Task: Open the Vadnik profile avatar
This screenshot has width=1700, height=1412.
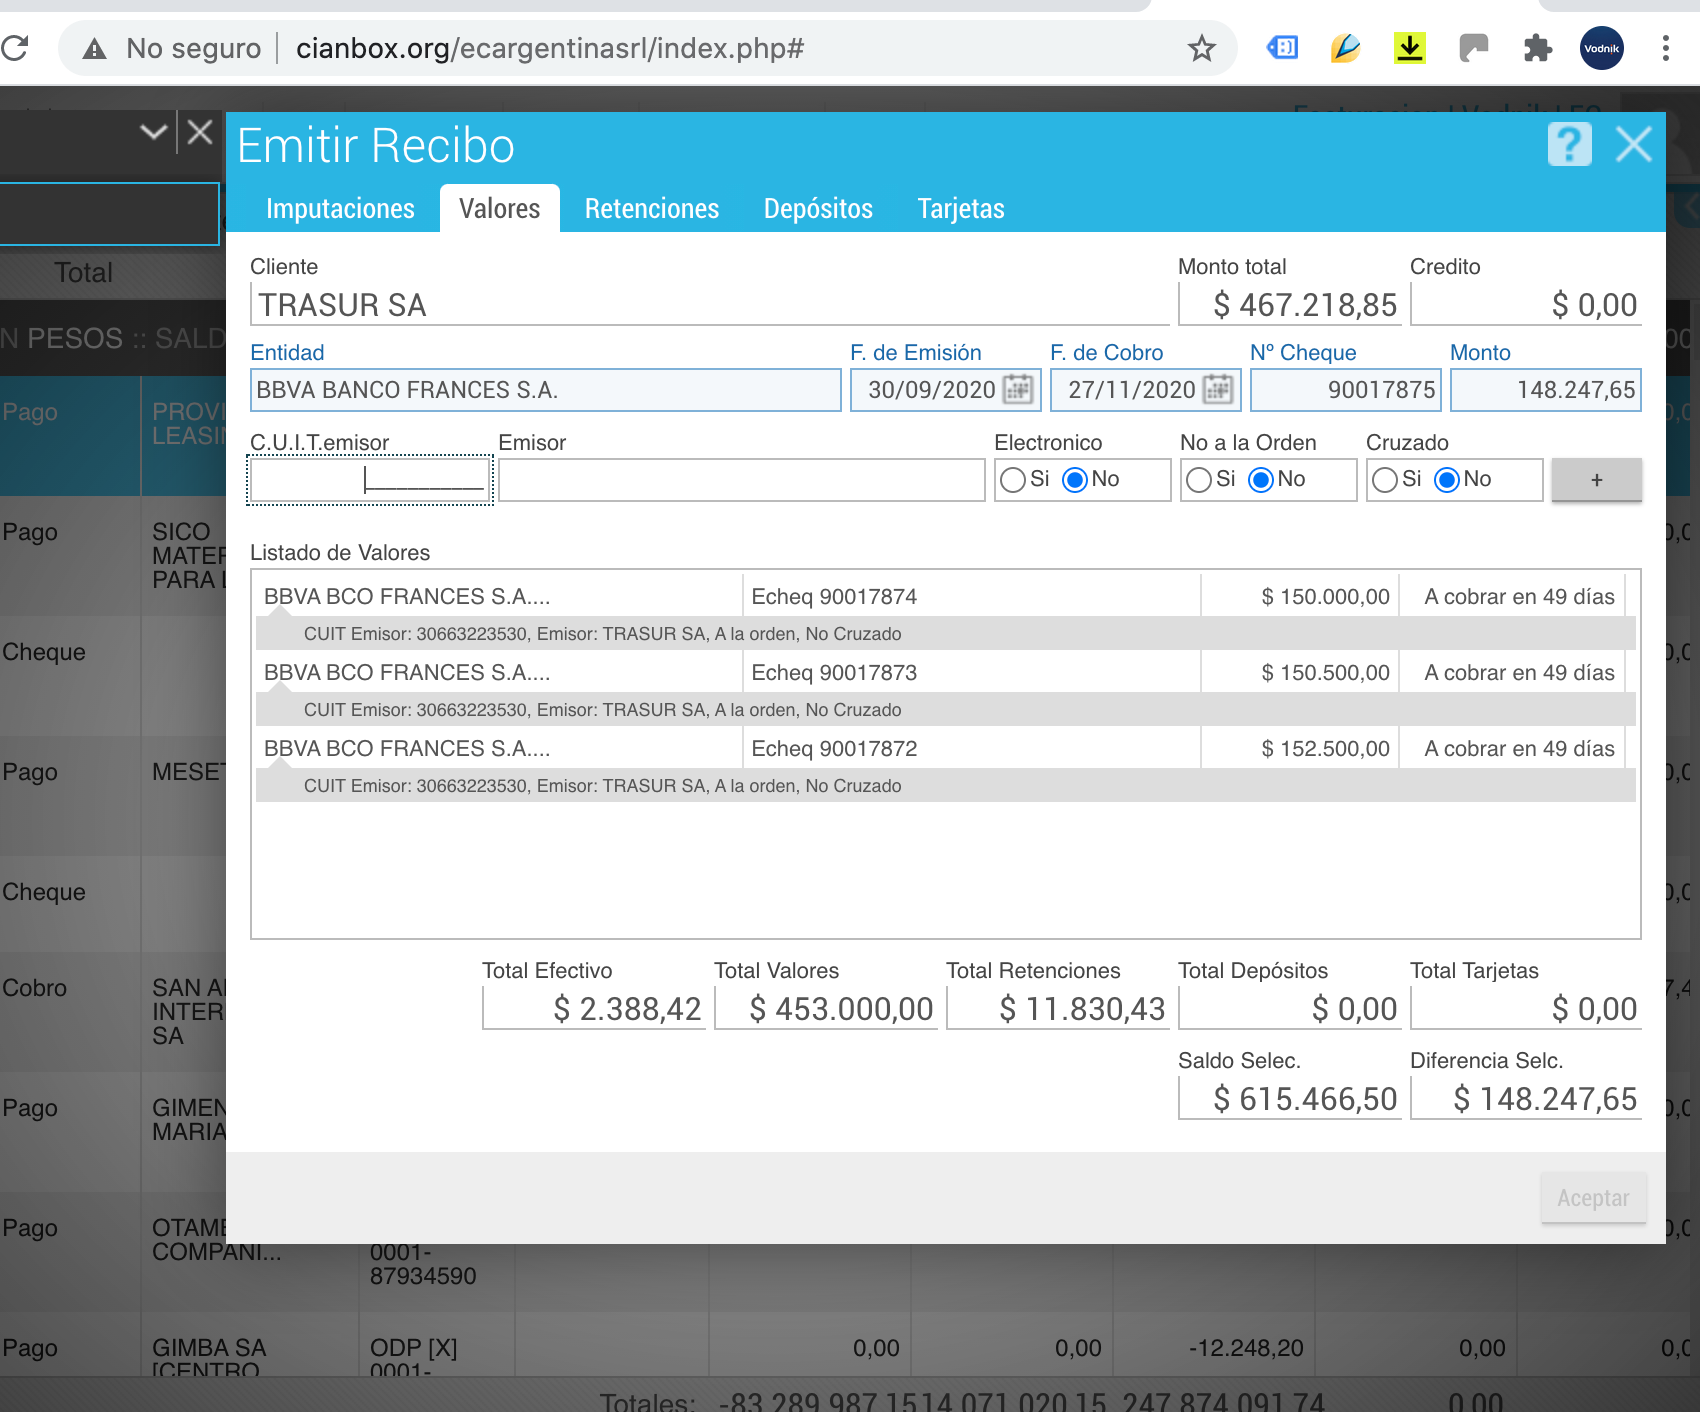Action: (x=1601, y=48)
